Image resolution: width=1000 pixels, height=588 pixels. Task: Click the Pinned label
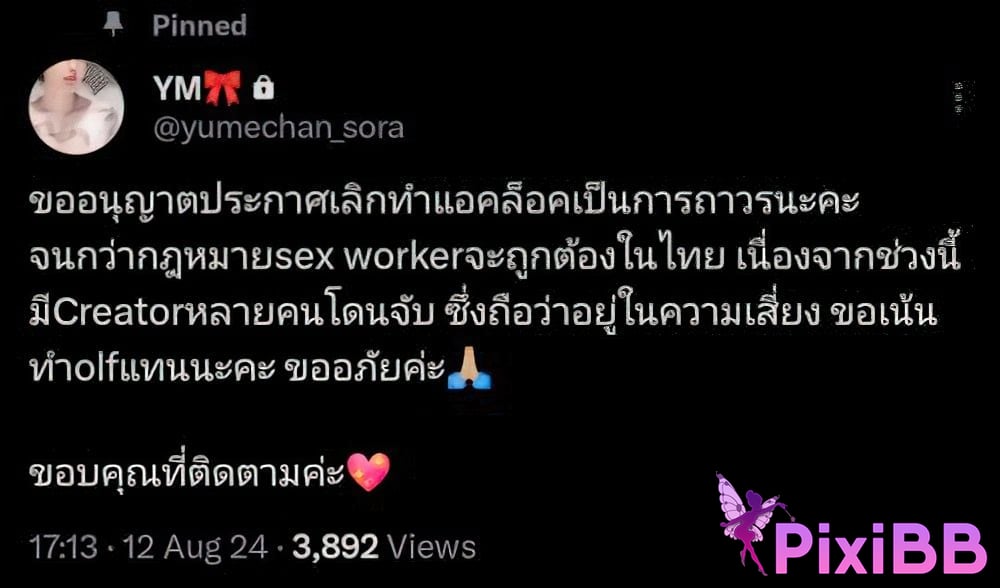(199, 26)
